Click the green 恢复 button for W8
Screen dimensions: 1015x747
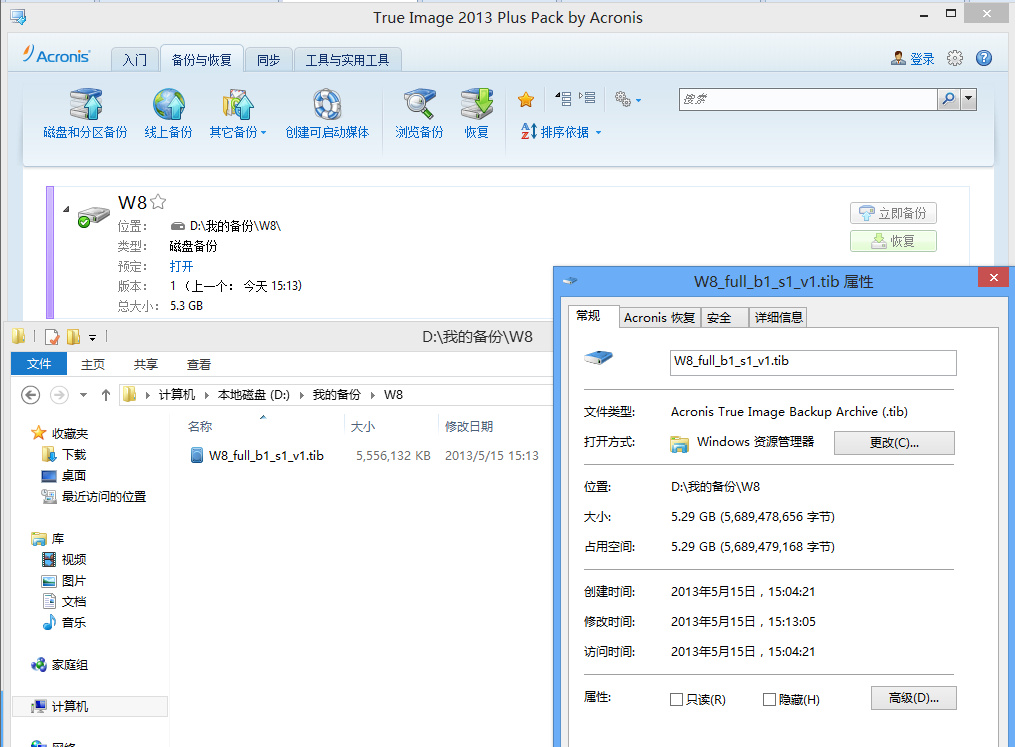893,241
